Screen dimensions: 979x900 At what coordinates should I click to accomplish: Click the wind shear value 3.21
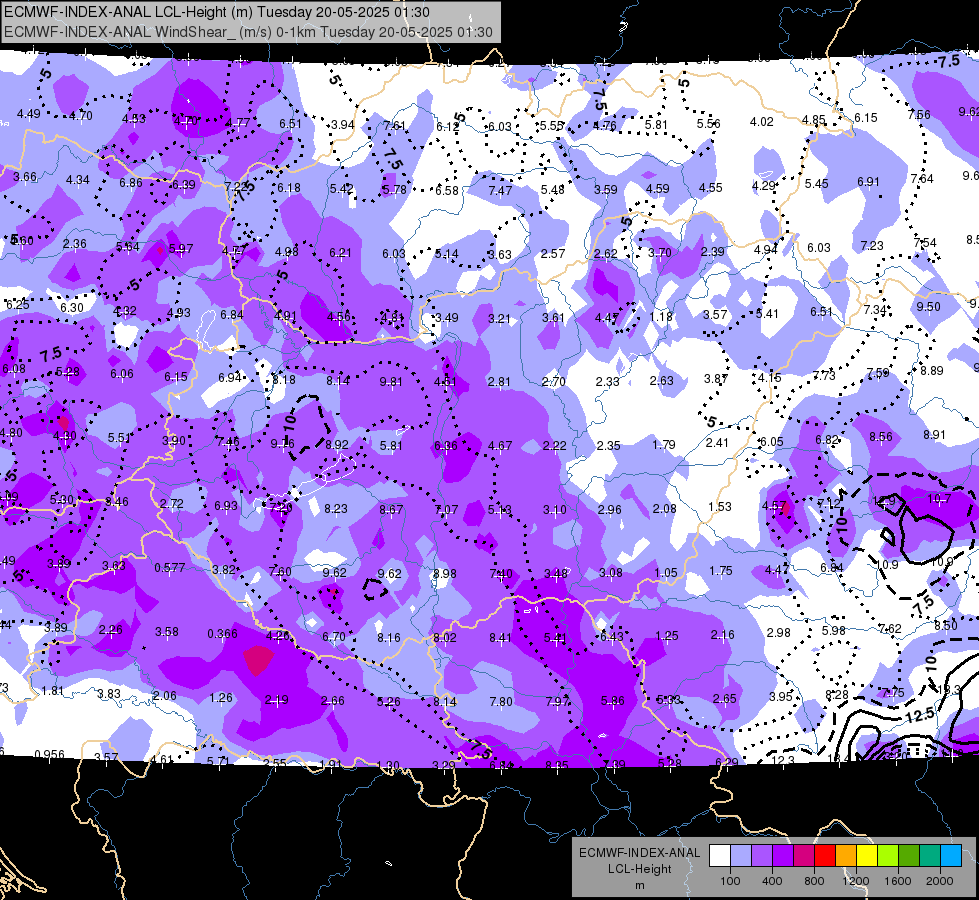[499, 319]
